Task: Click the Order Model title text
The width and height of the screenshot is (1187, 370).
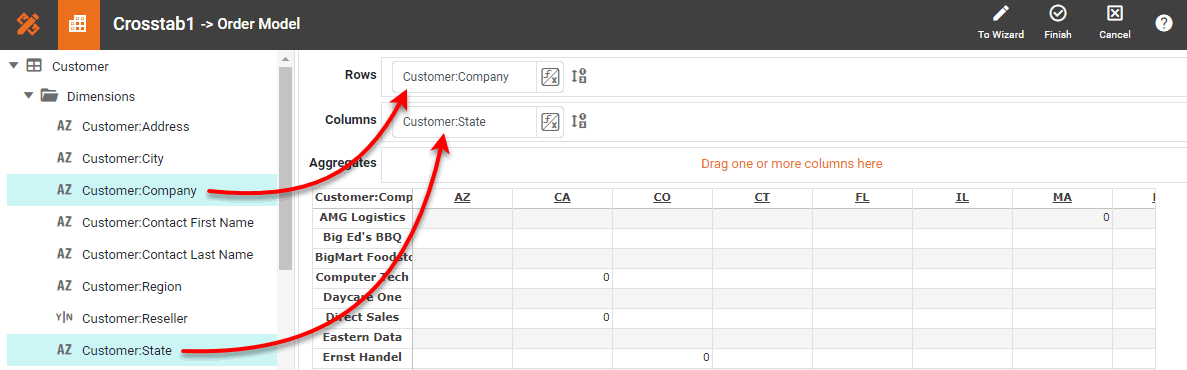Action: 259,24
